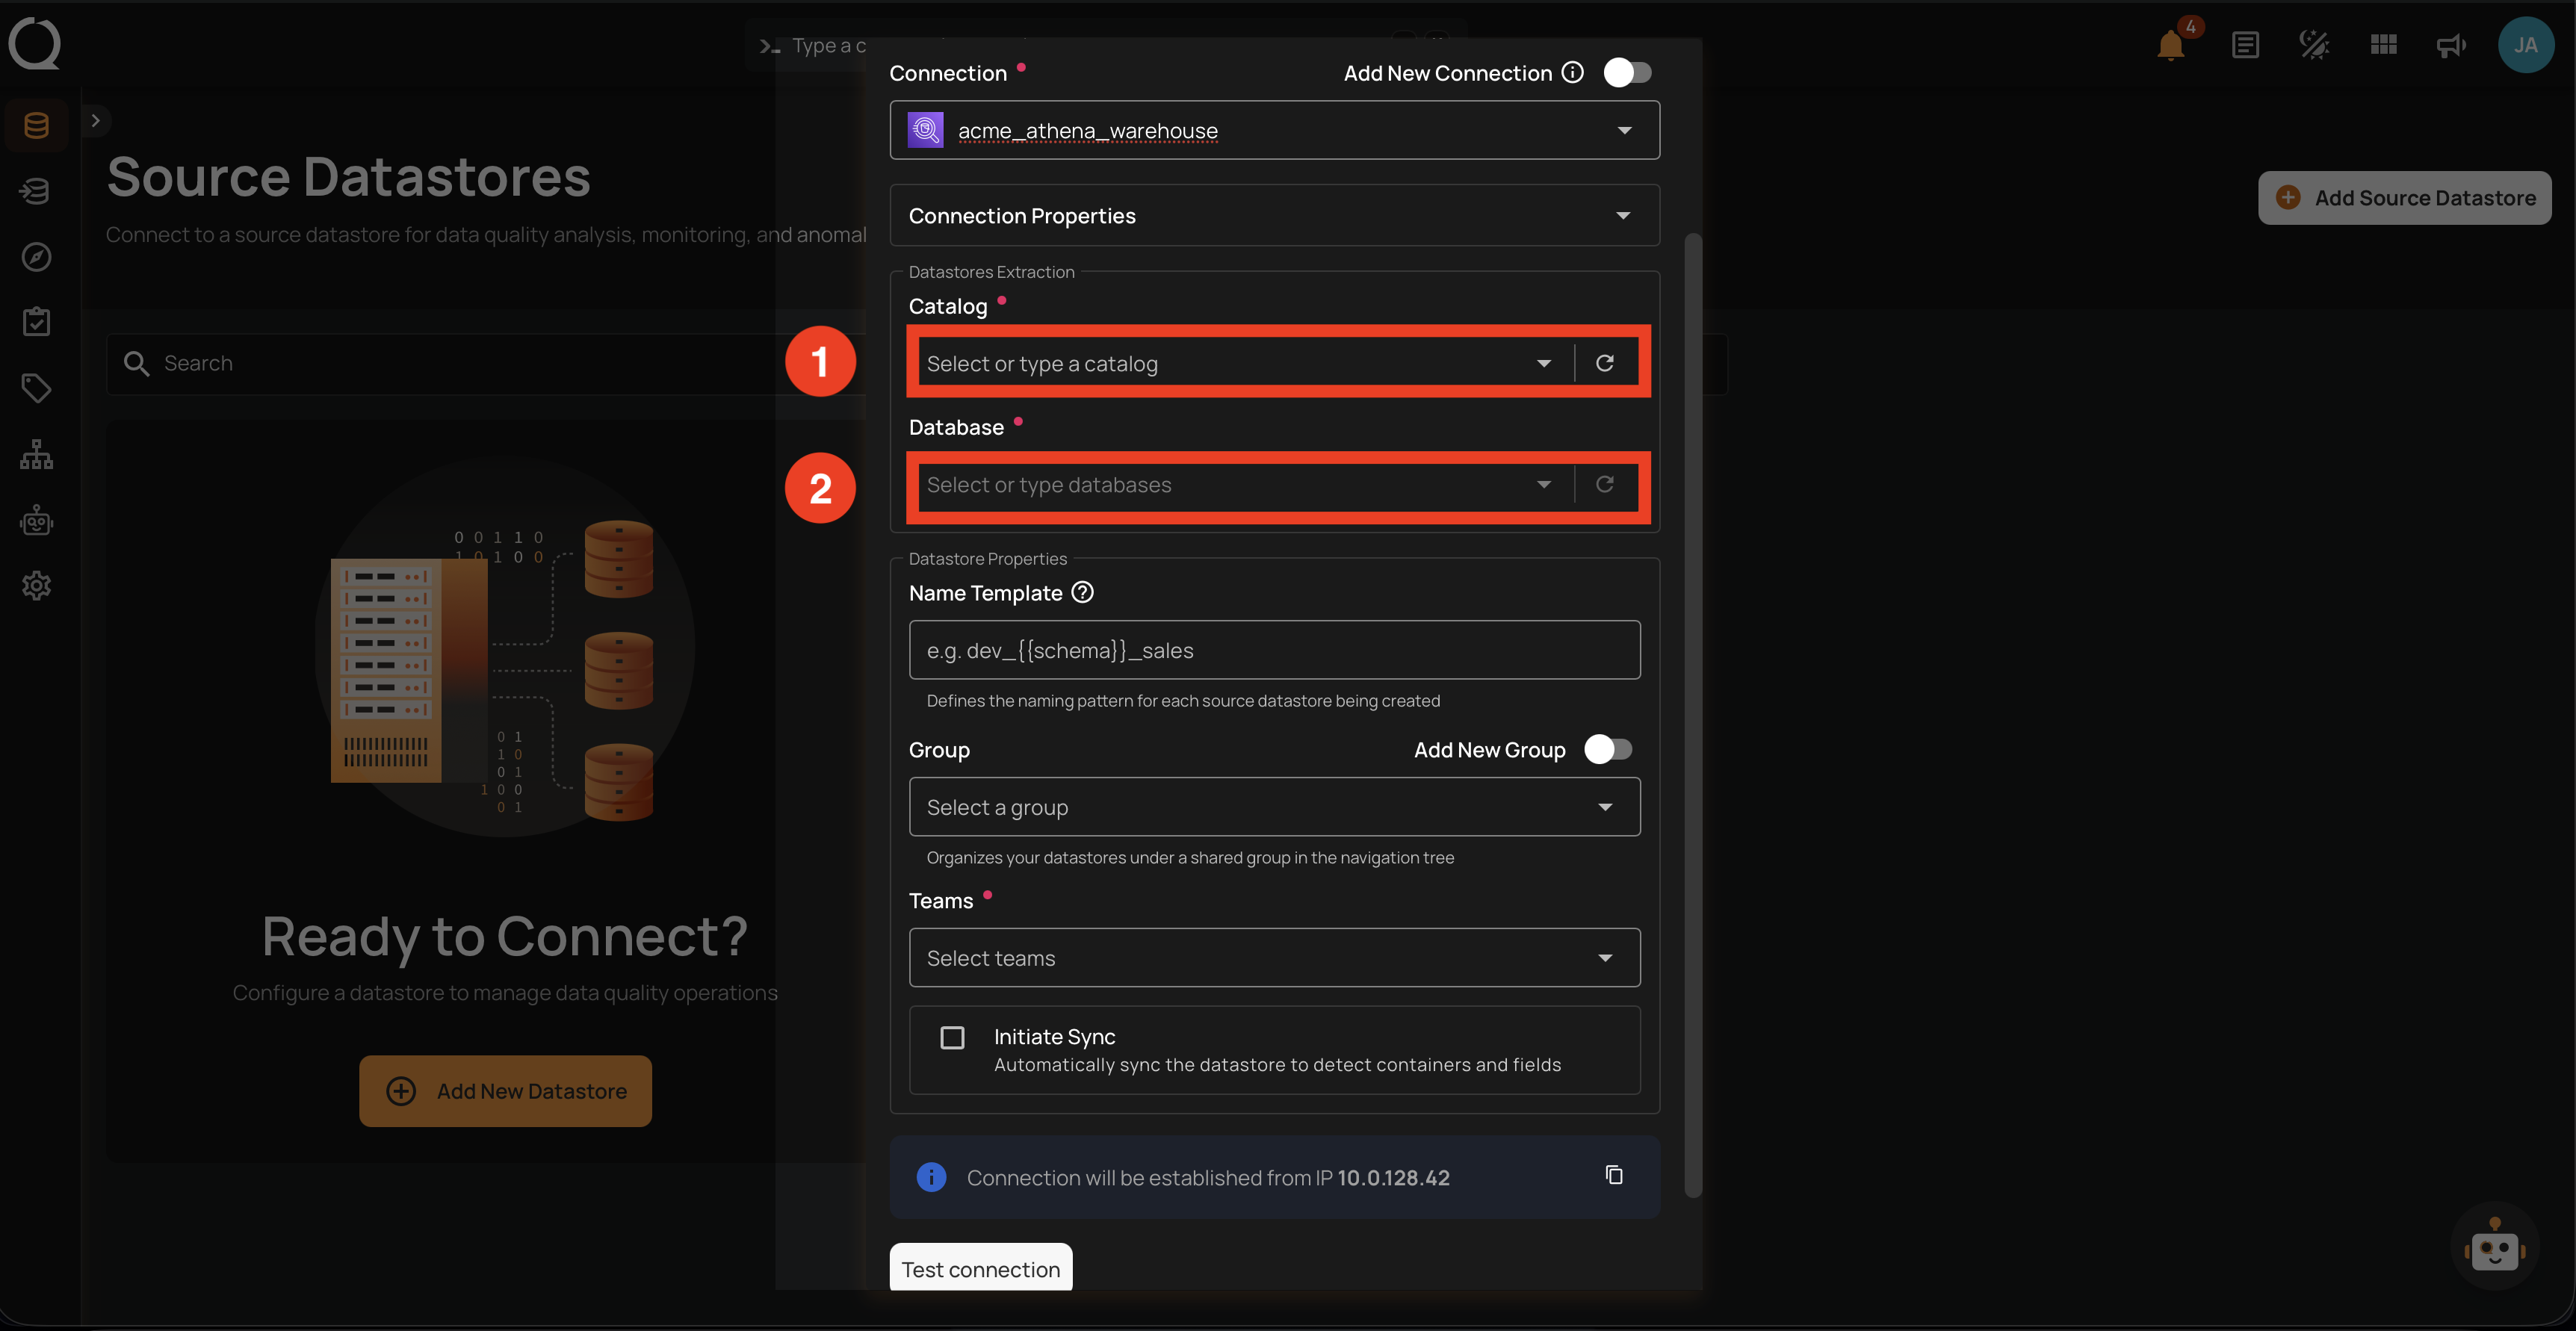The height and width of the screenshot is (1331, 2576).
Task: Toggle the Add New Connection switch
Action: [x=1627, y=72]
